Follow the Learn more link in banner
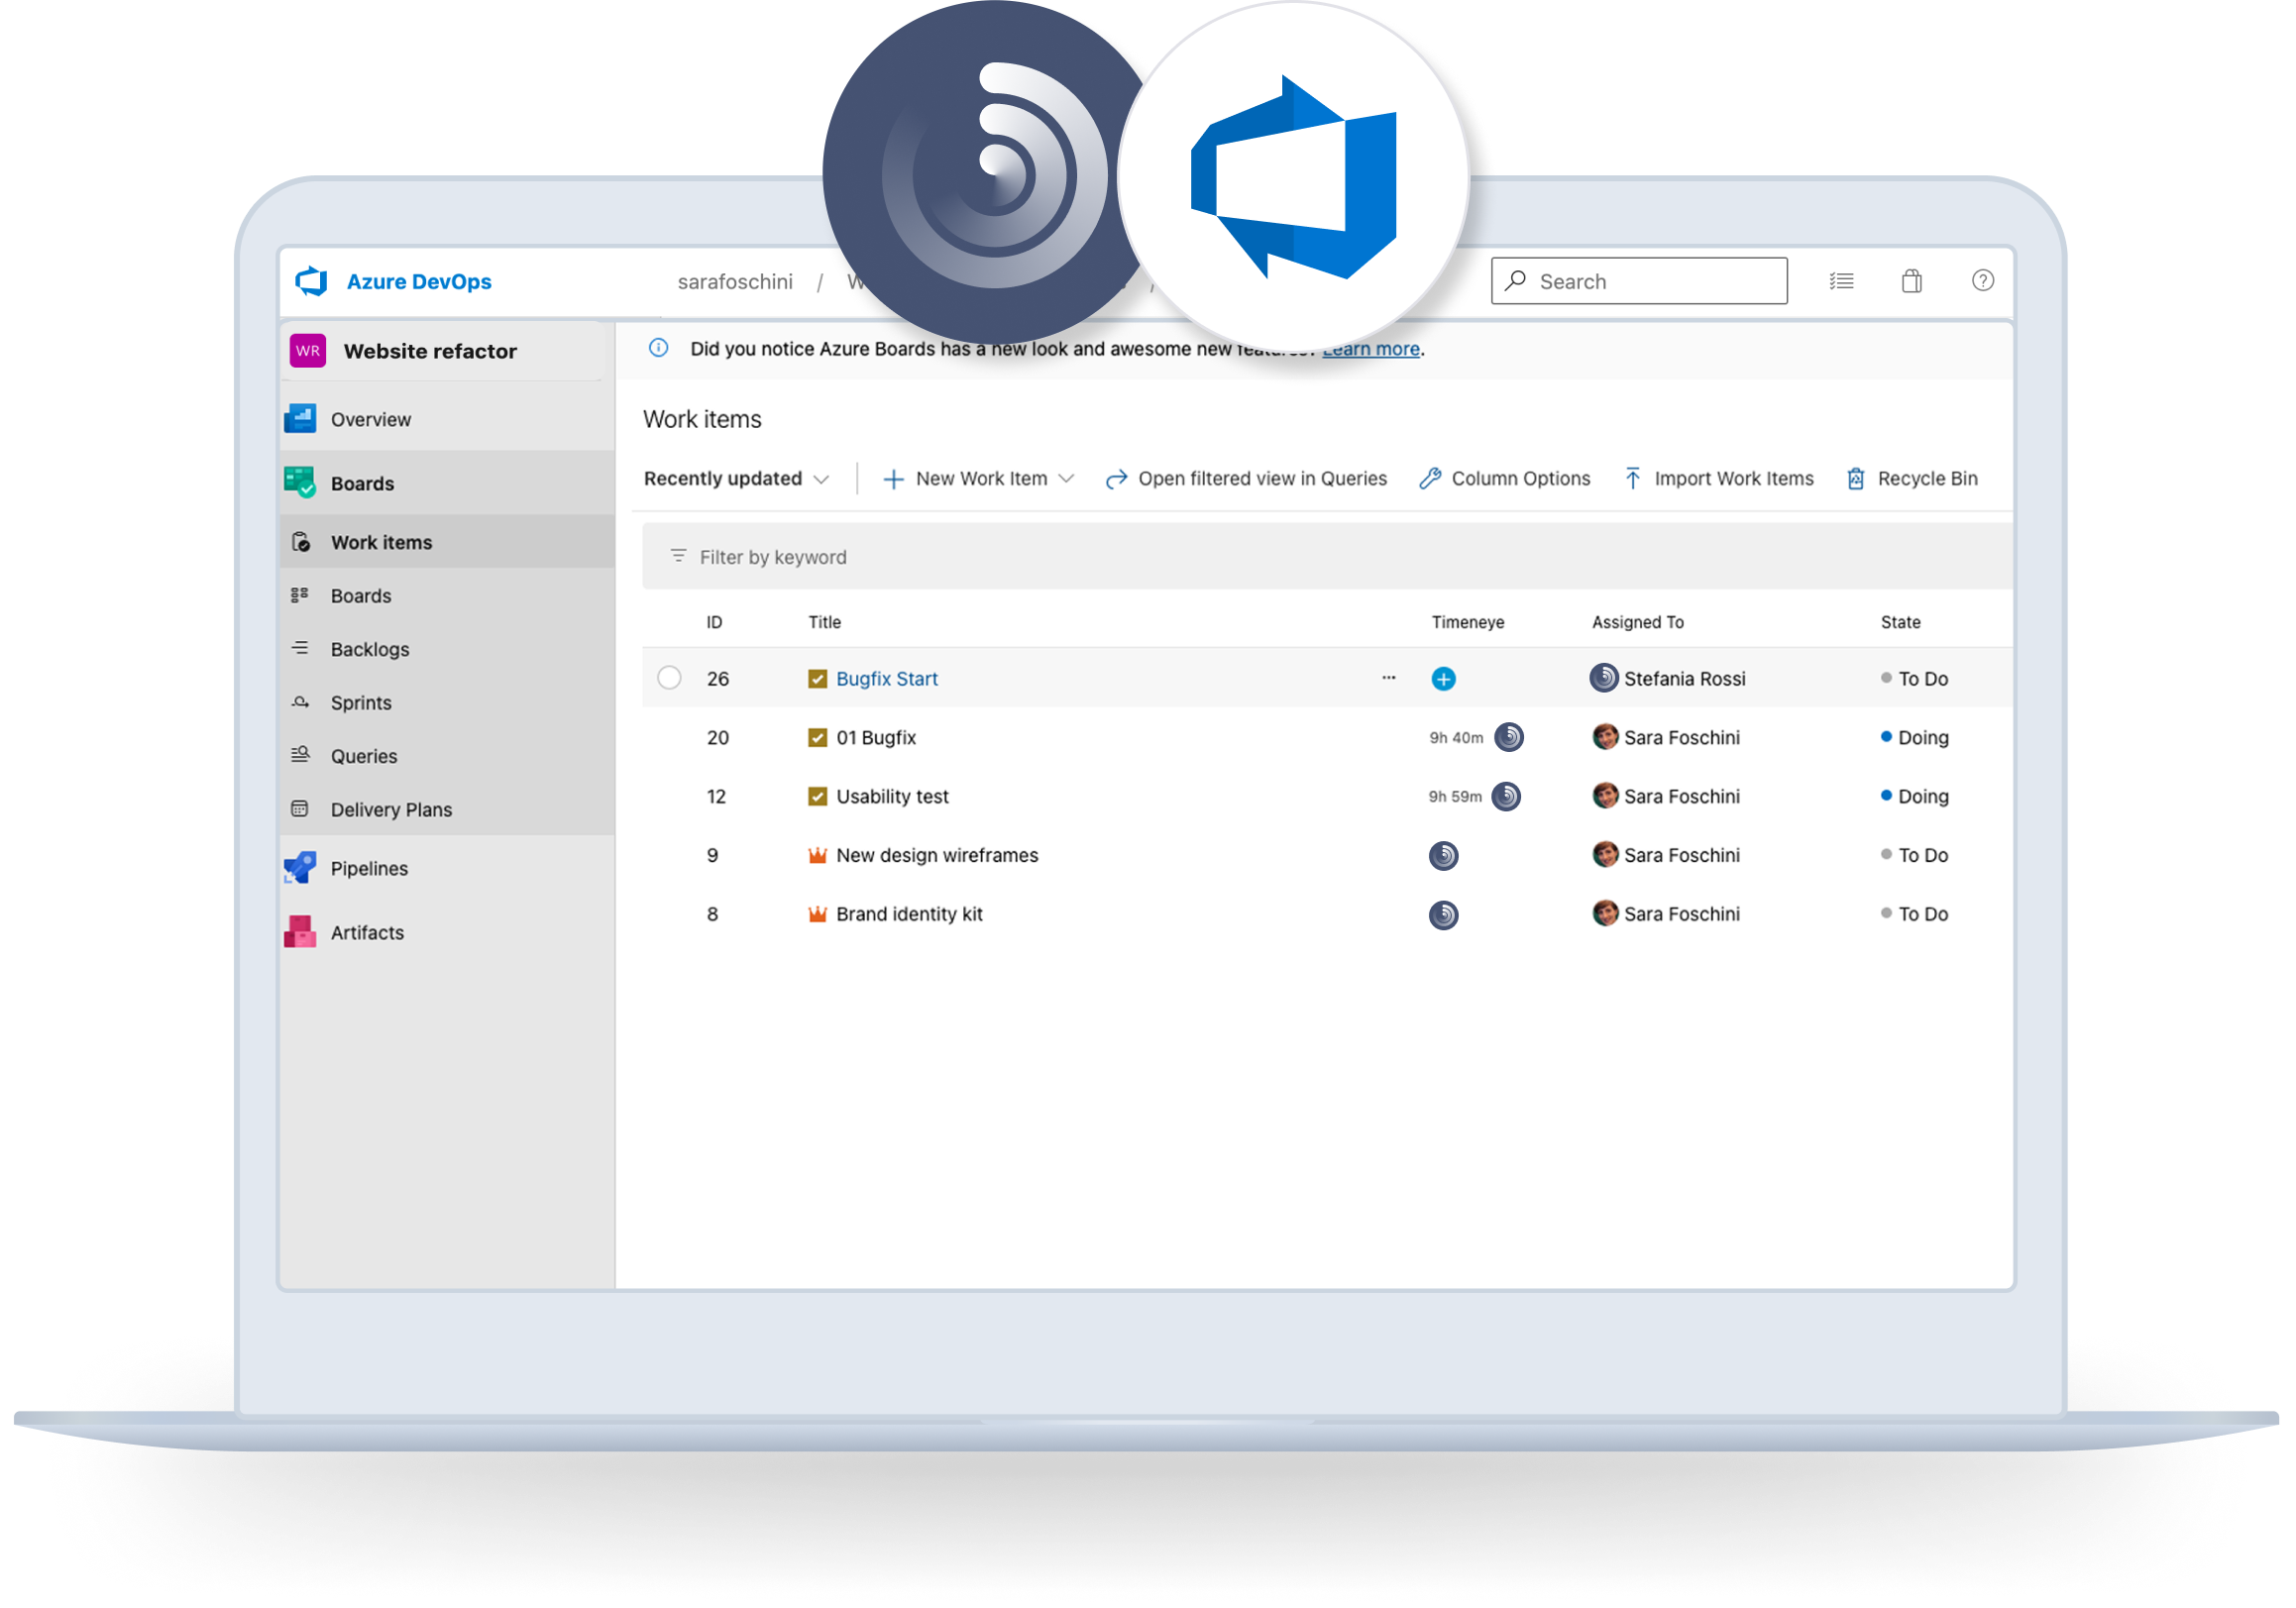2296x1608 pixels. point(1370,349)
